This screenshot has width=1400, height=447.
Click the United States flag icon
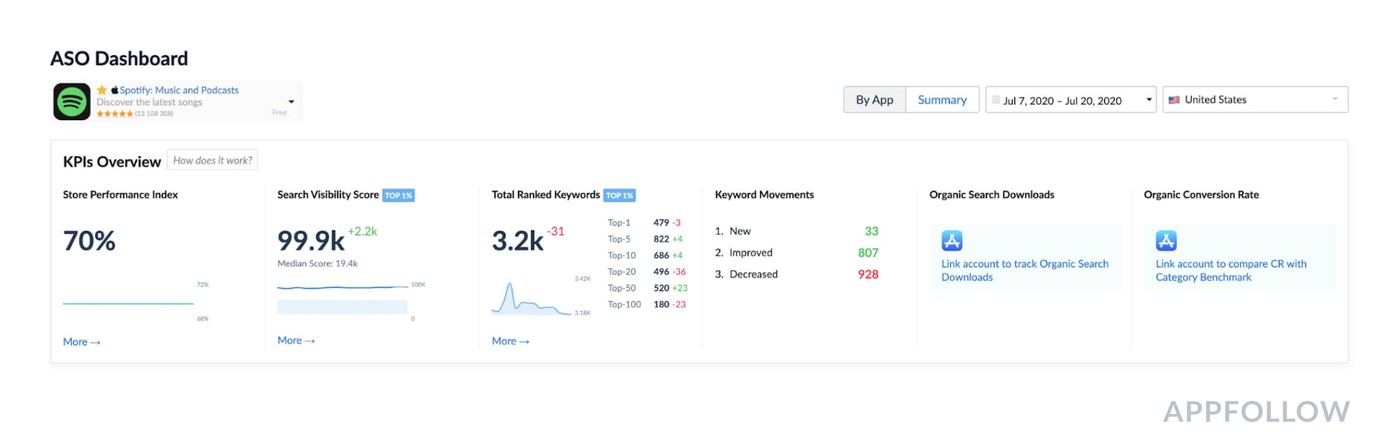(x=1174, y=100)
